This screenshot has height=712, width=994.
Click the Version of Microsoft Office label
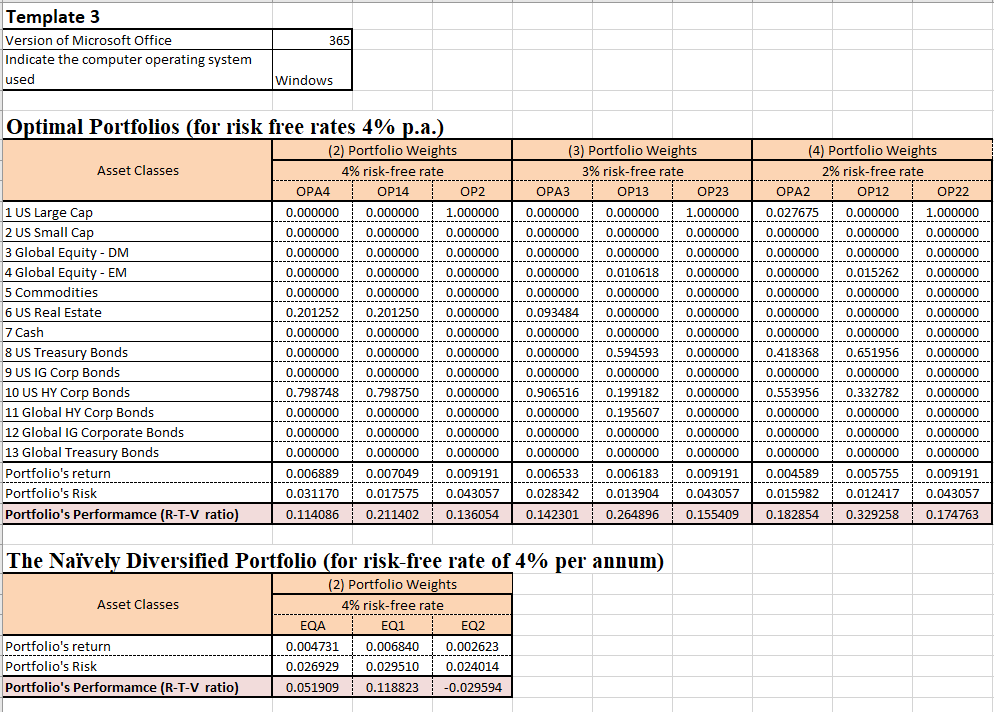click(x=89, y=40)
